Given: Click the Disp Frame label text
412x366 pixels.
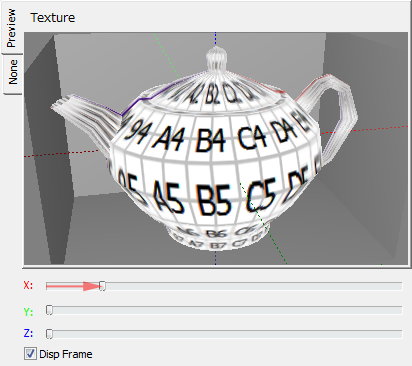Looking at the screenshot, I should [x=66, y=354].
